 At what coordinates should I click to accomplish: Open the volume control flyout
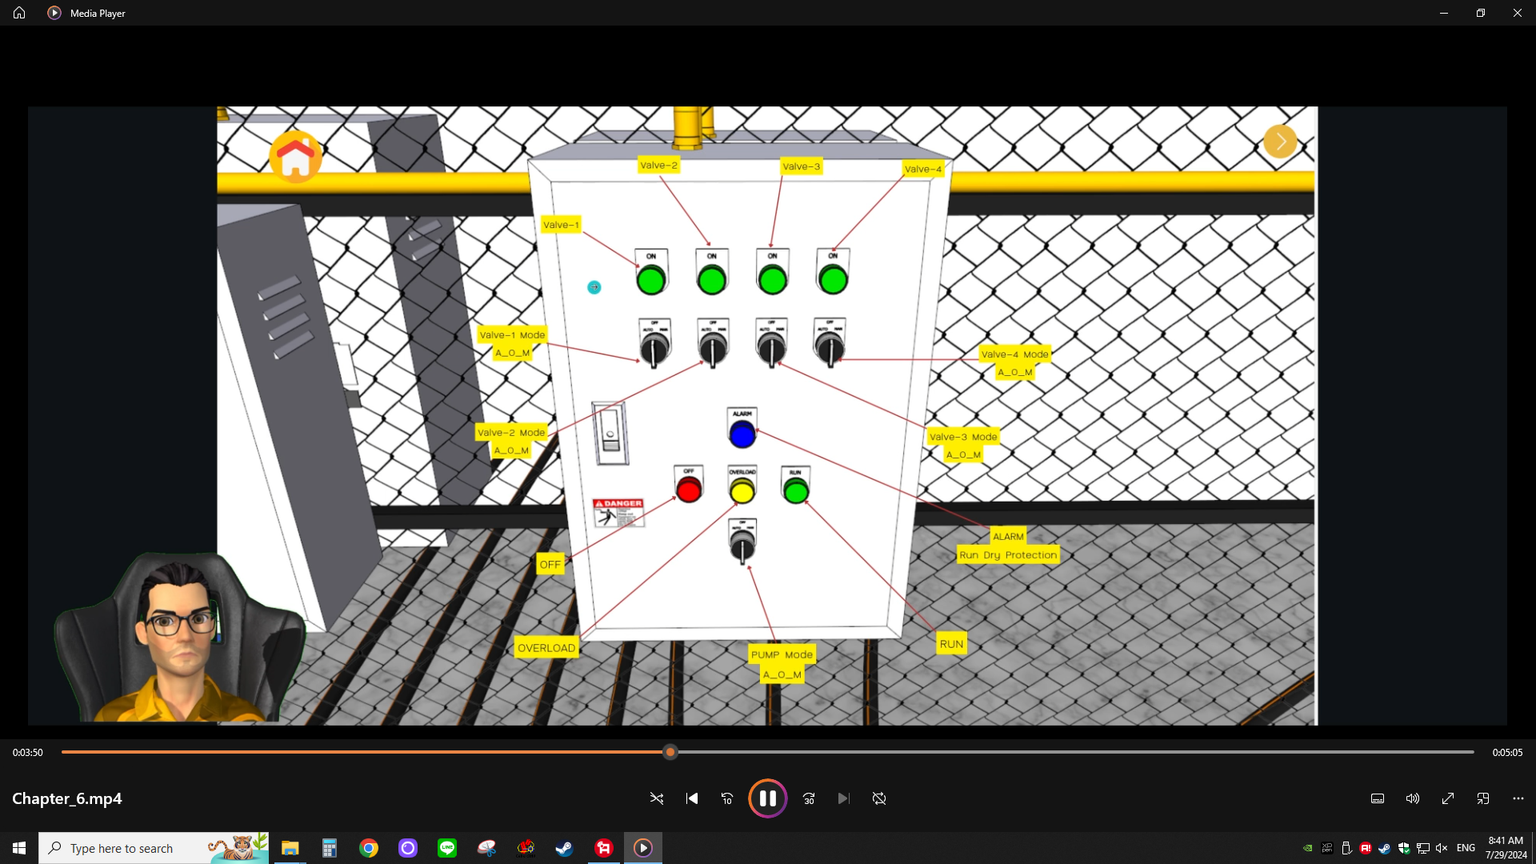click(x=1412, y=798)
